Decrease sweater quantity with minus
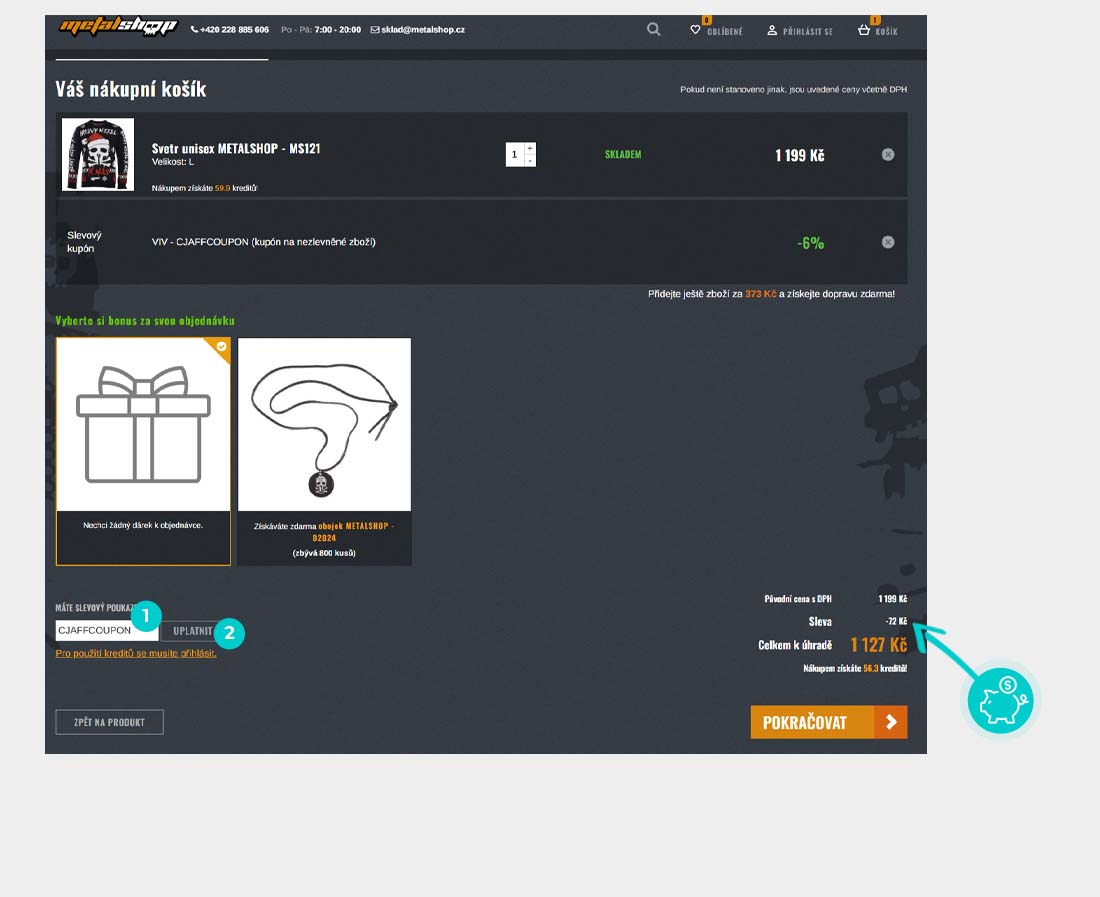The width and height of the screenshot is (1100, 897). pyautogui.click(x=530, y=161)
